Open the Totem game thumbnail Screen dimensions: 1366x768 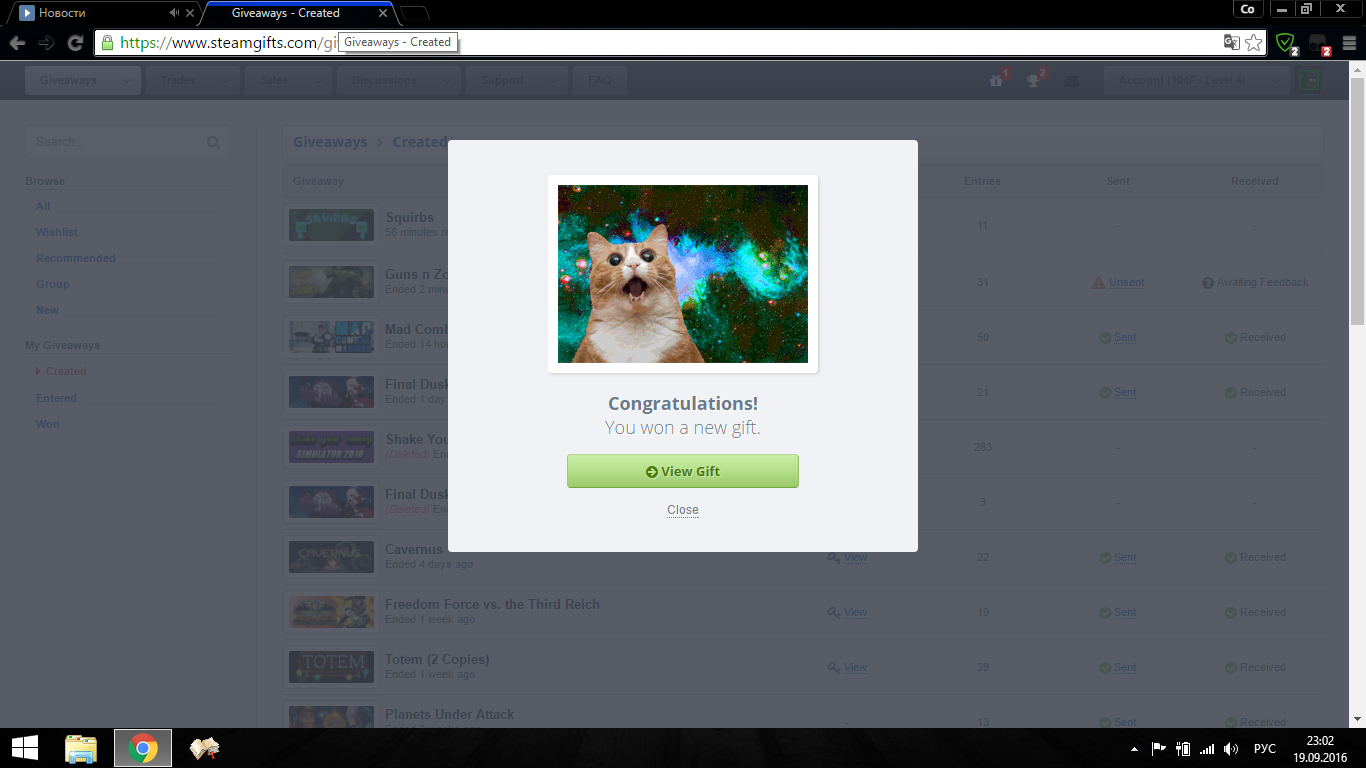point(331,667)
